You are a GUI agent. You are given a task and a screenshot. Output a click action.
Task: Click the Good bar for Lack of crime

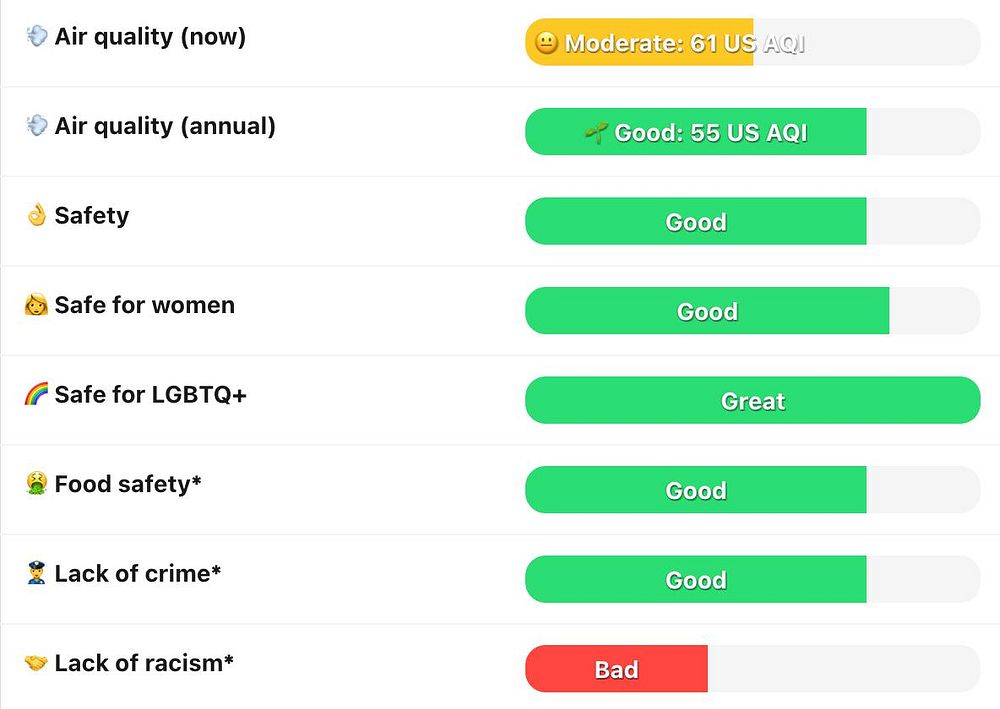tap(696, 580)
